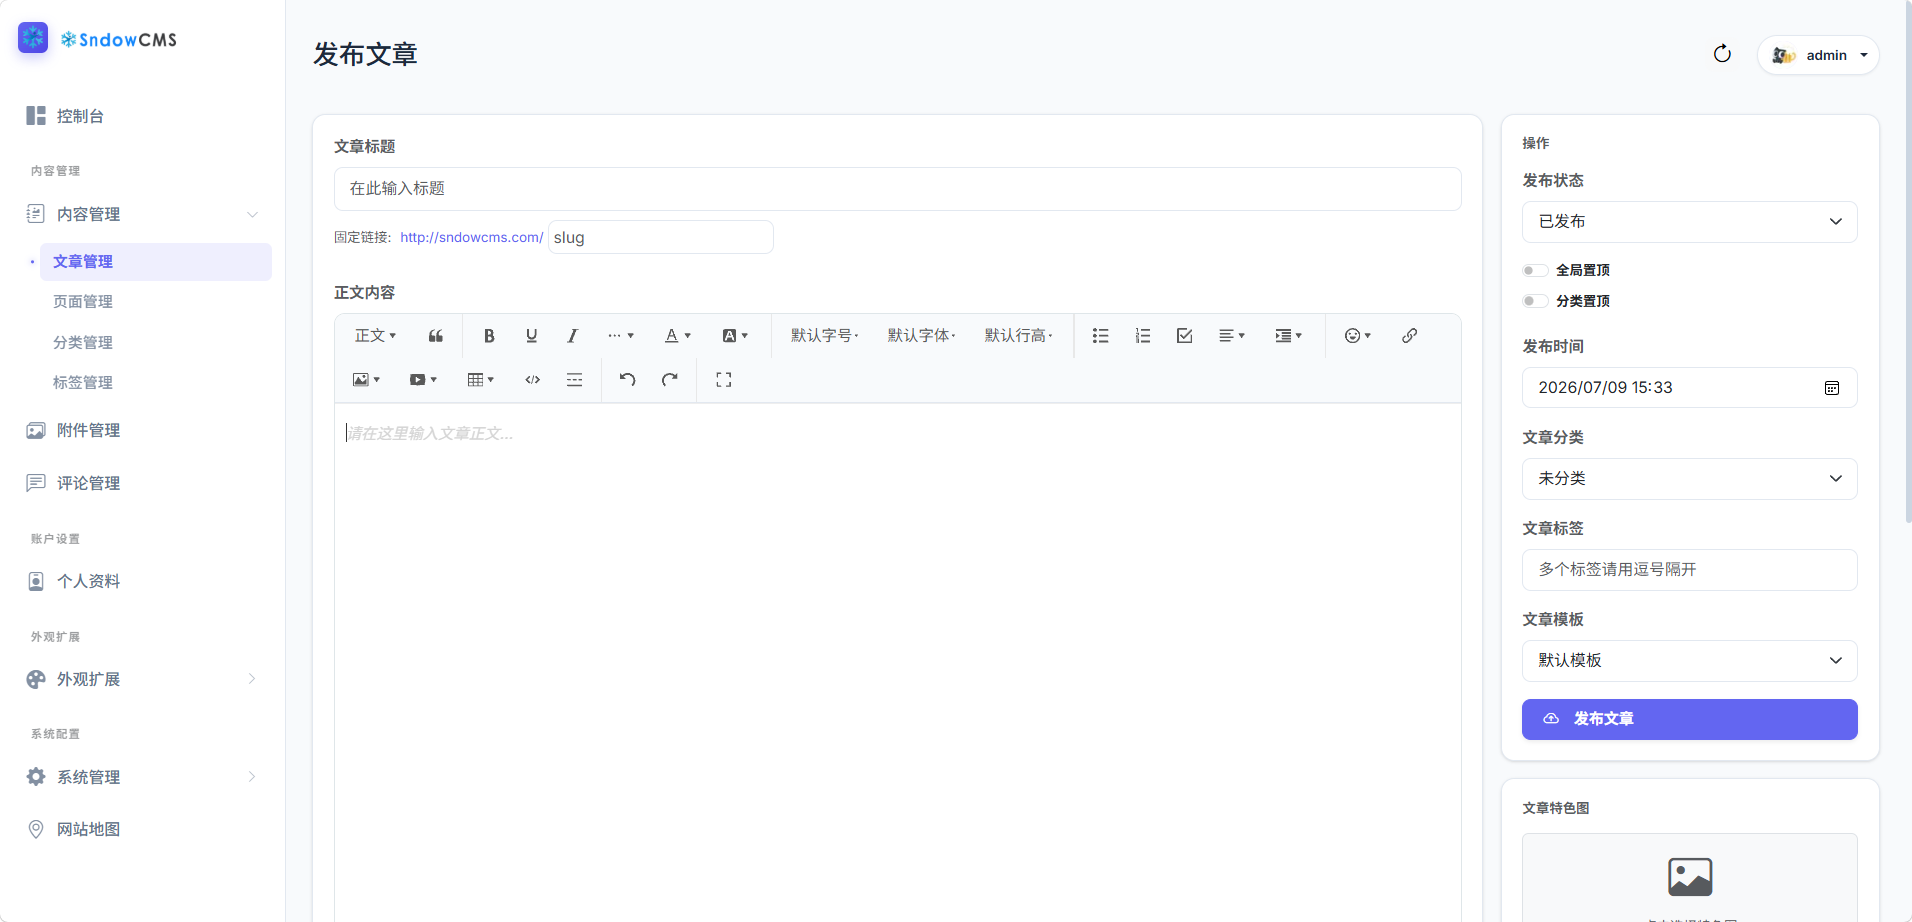Open the 文章模板 dropdown showing 默认模板
Screen dimensions: 1912x922
click(1689, 661)
